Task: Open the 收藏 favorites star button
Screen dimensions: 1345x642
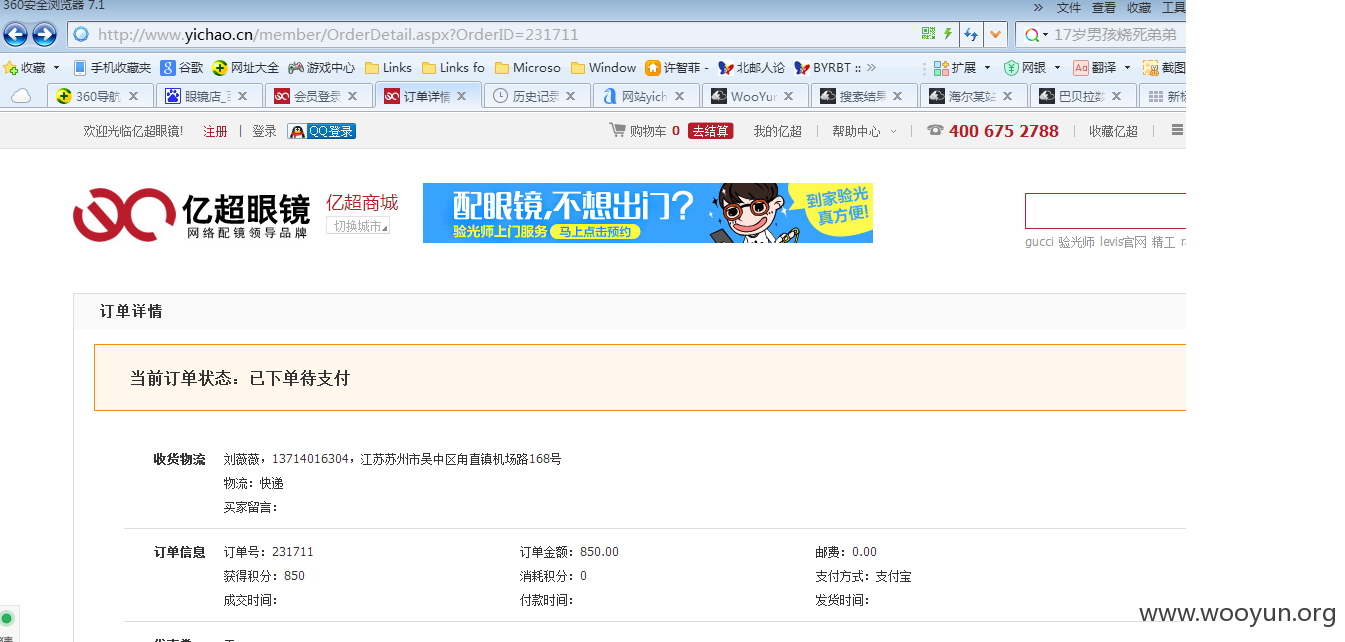Action: [x=26, y=68]
